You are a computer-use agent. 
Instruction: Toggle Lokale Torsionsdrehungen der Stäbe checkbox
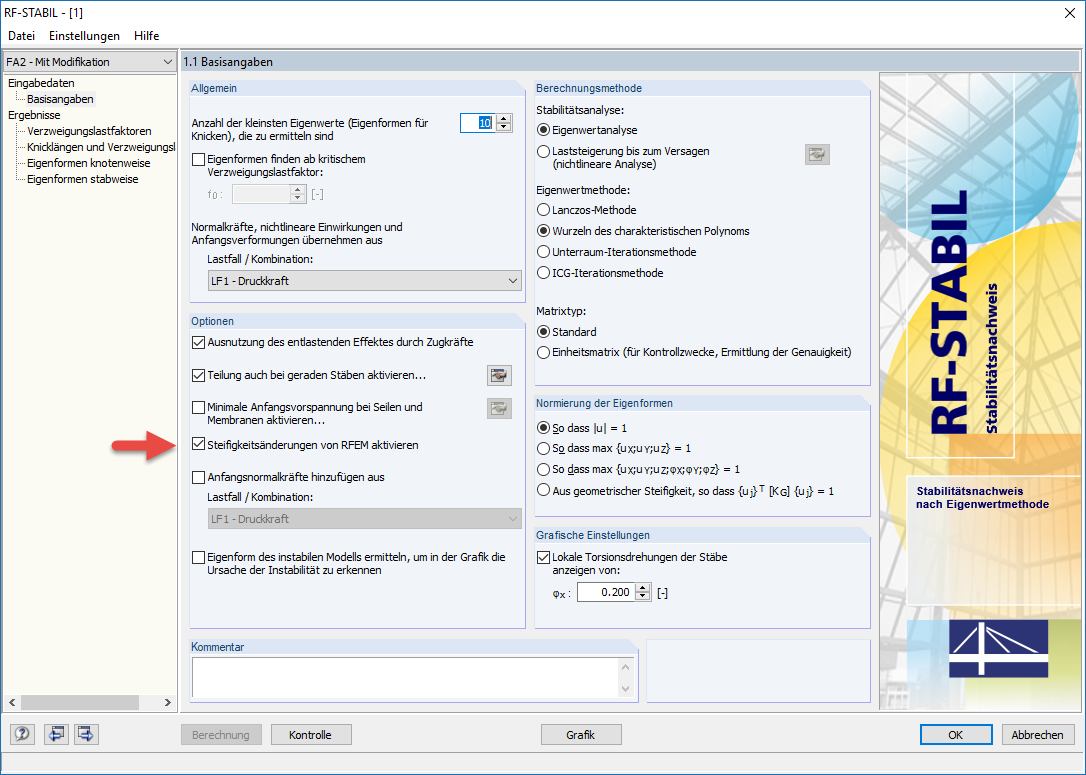pyautogui.click(x=544, y=558)
